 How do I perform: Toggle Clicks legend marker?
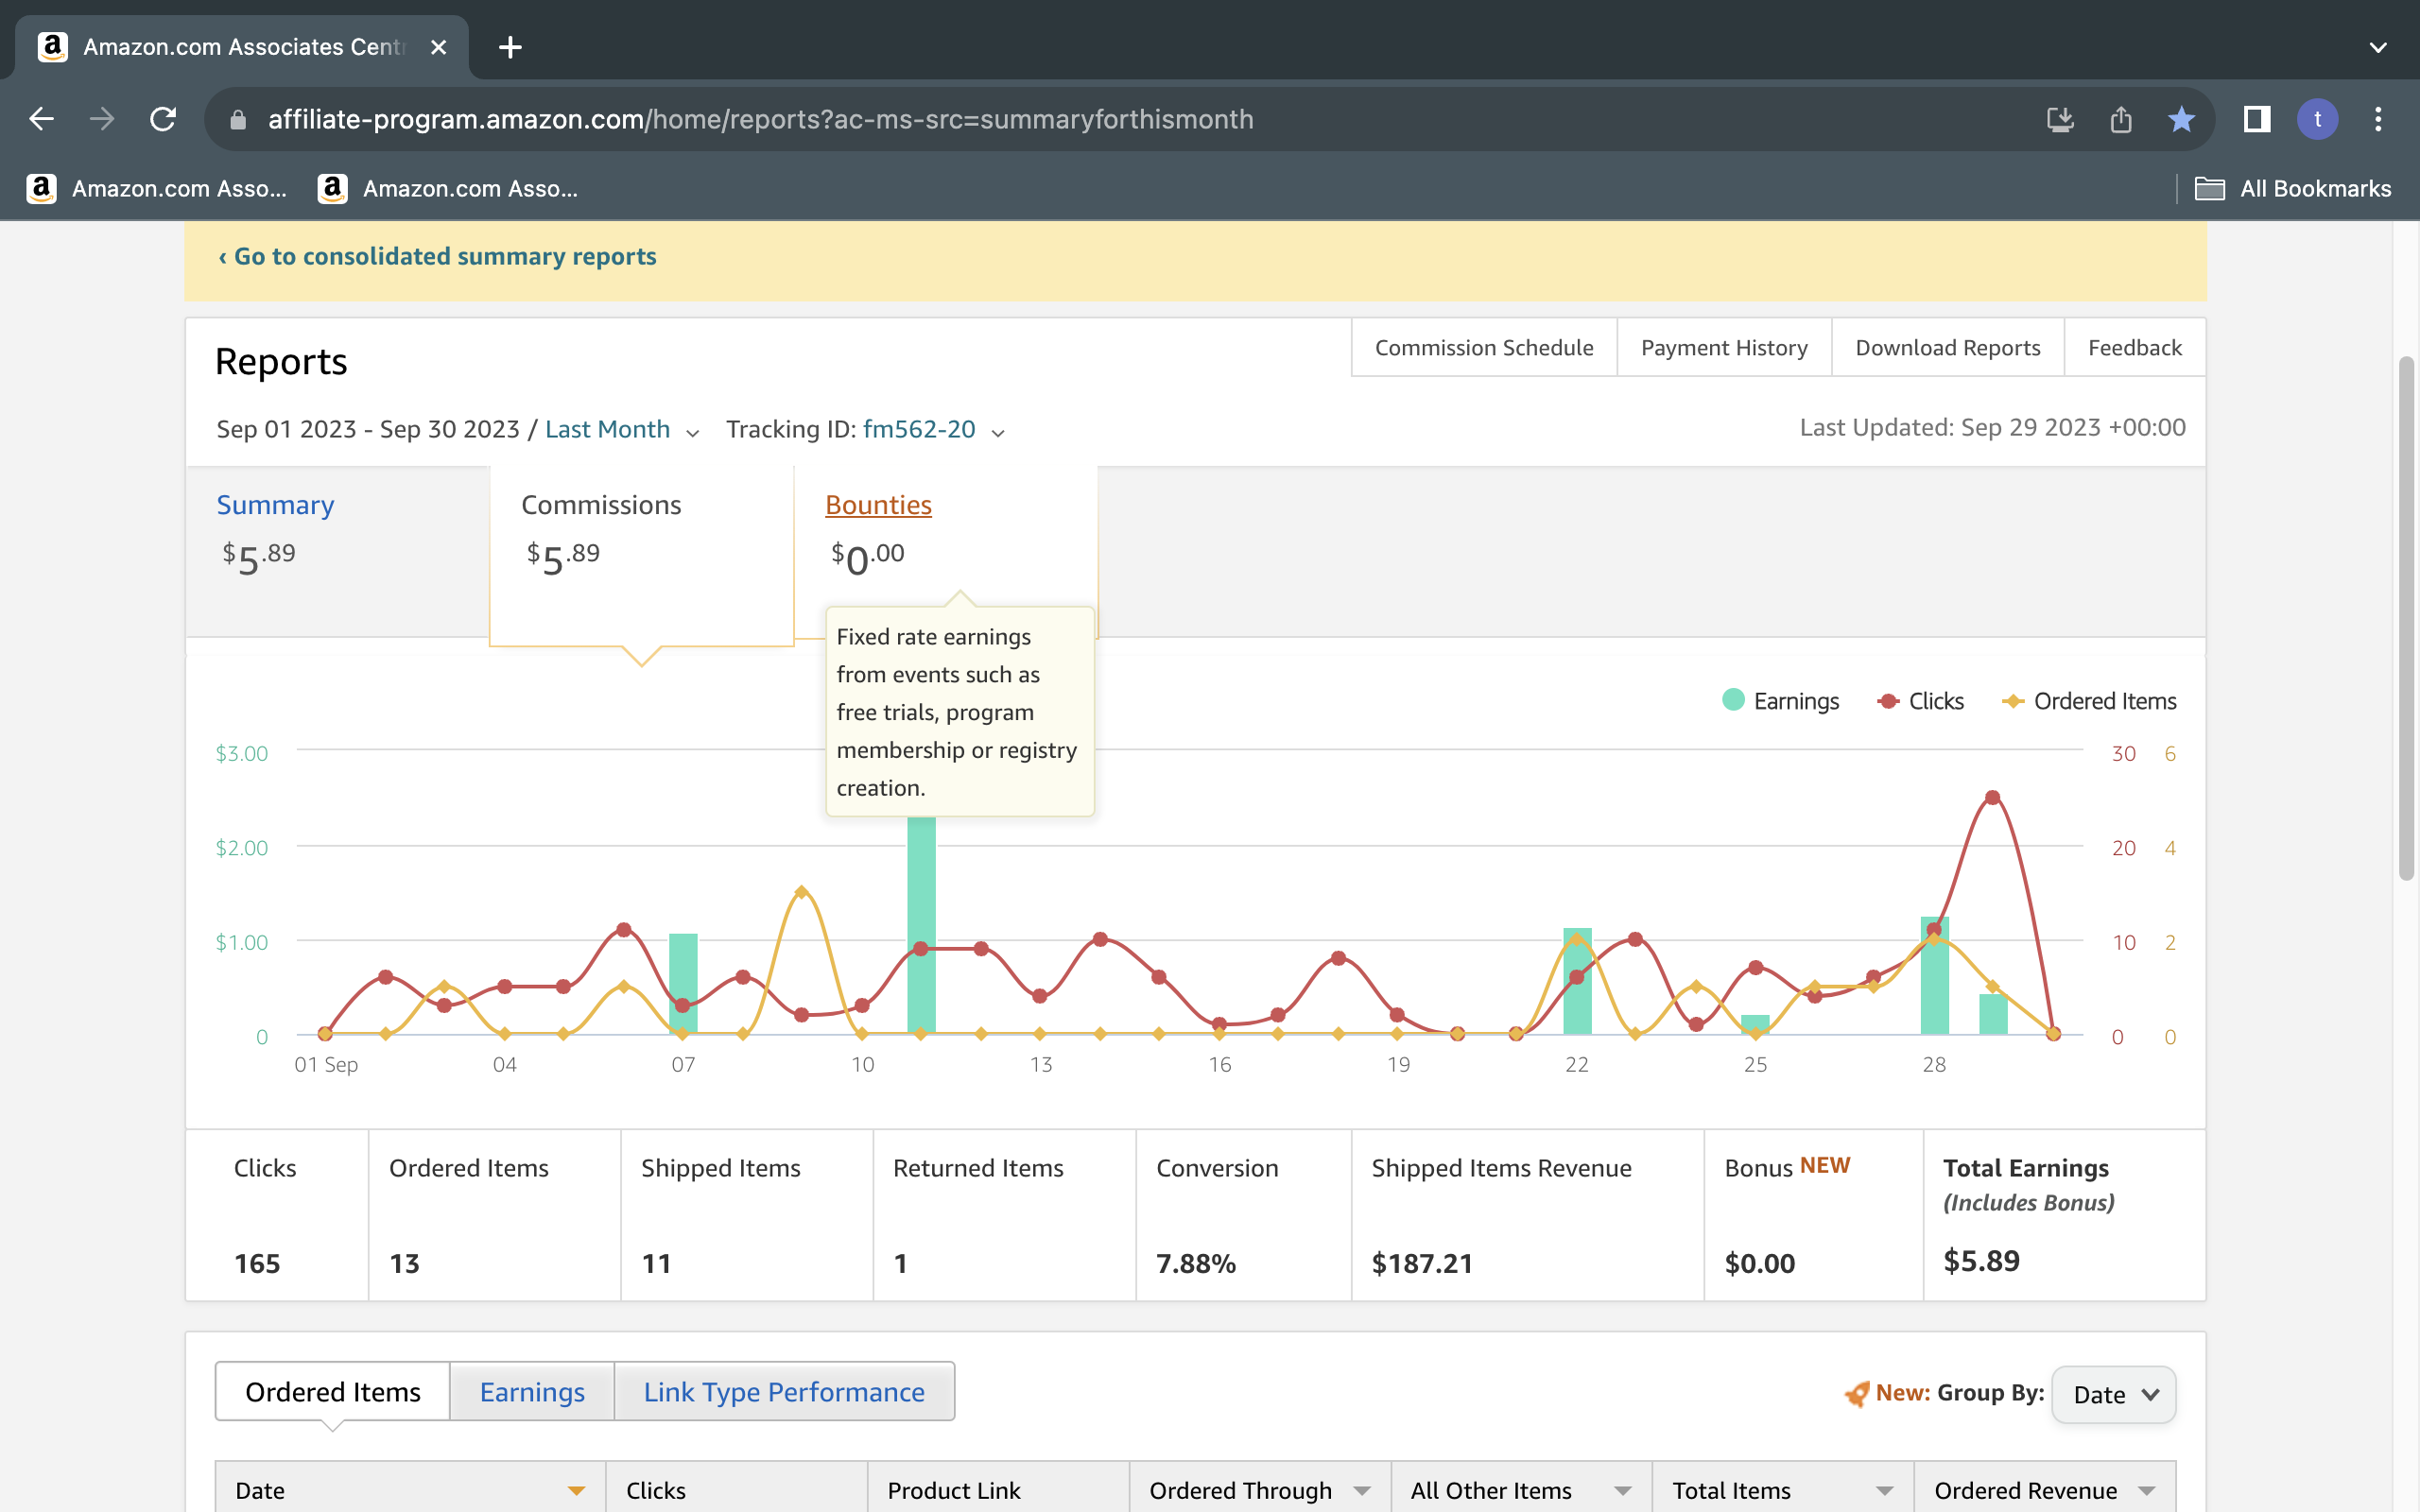(1888, 701)
